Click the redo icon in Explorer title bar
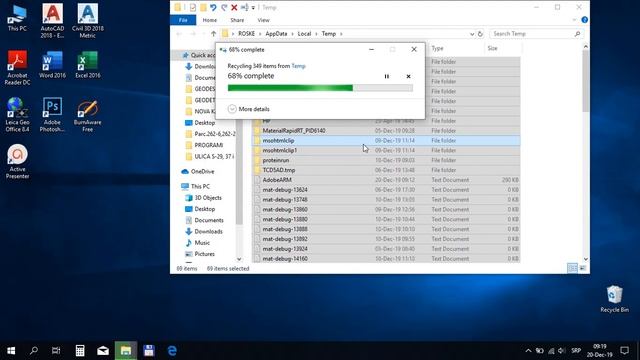640x360 pixels. click(224, 7)
